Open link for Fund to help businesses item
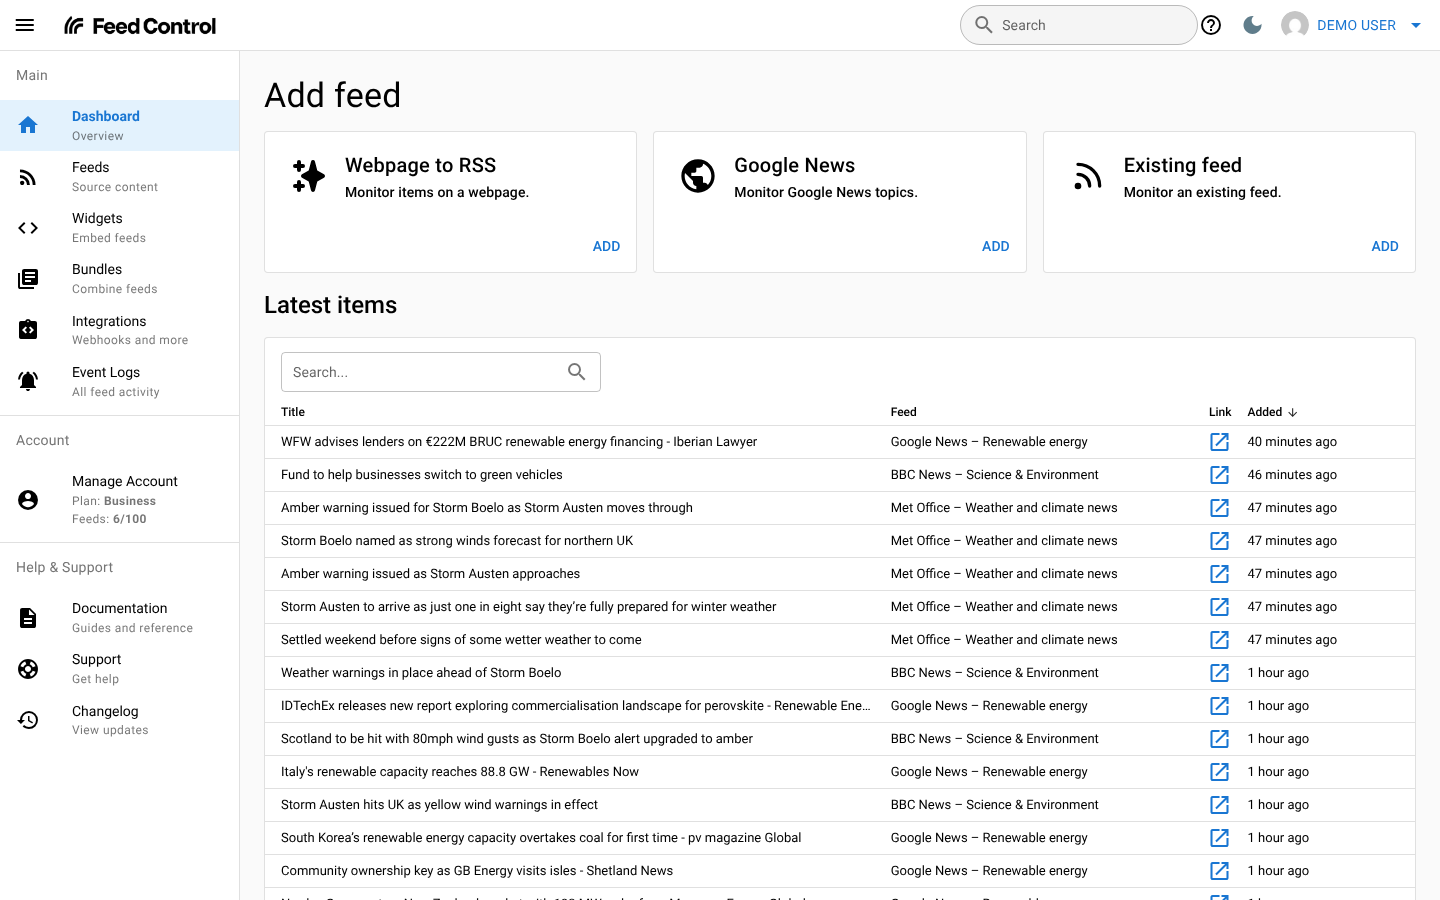 (x=1220, y=475)
